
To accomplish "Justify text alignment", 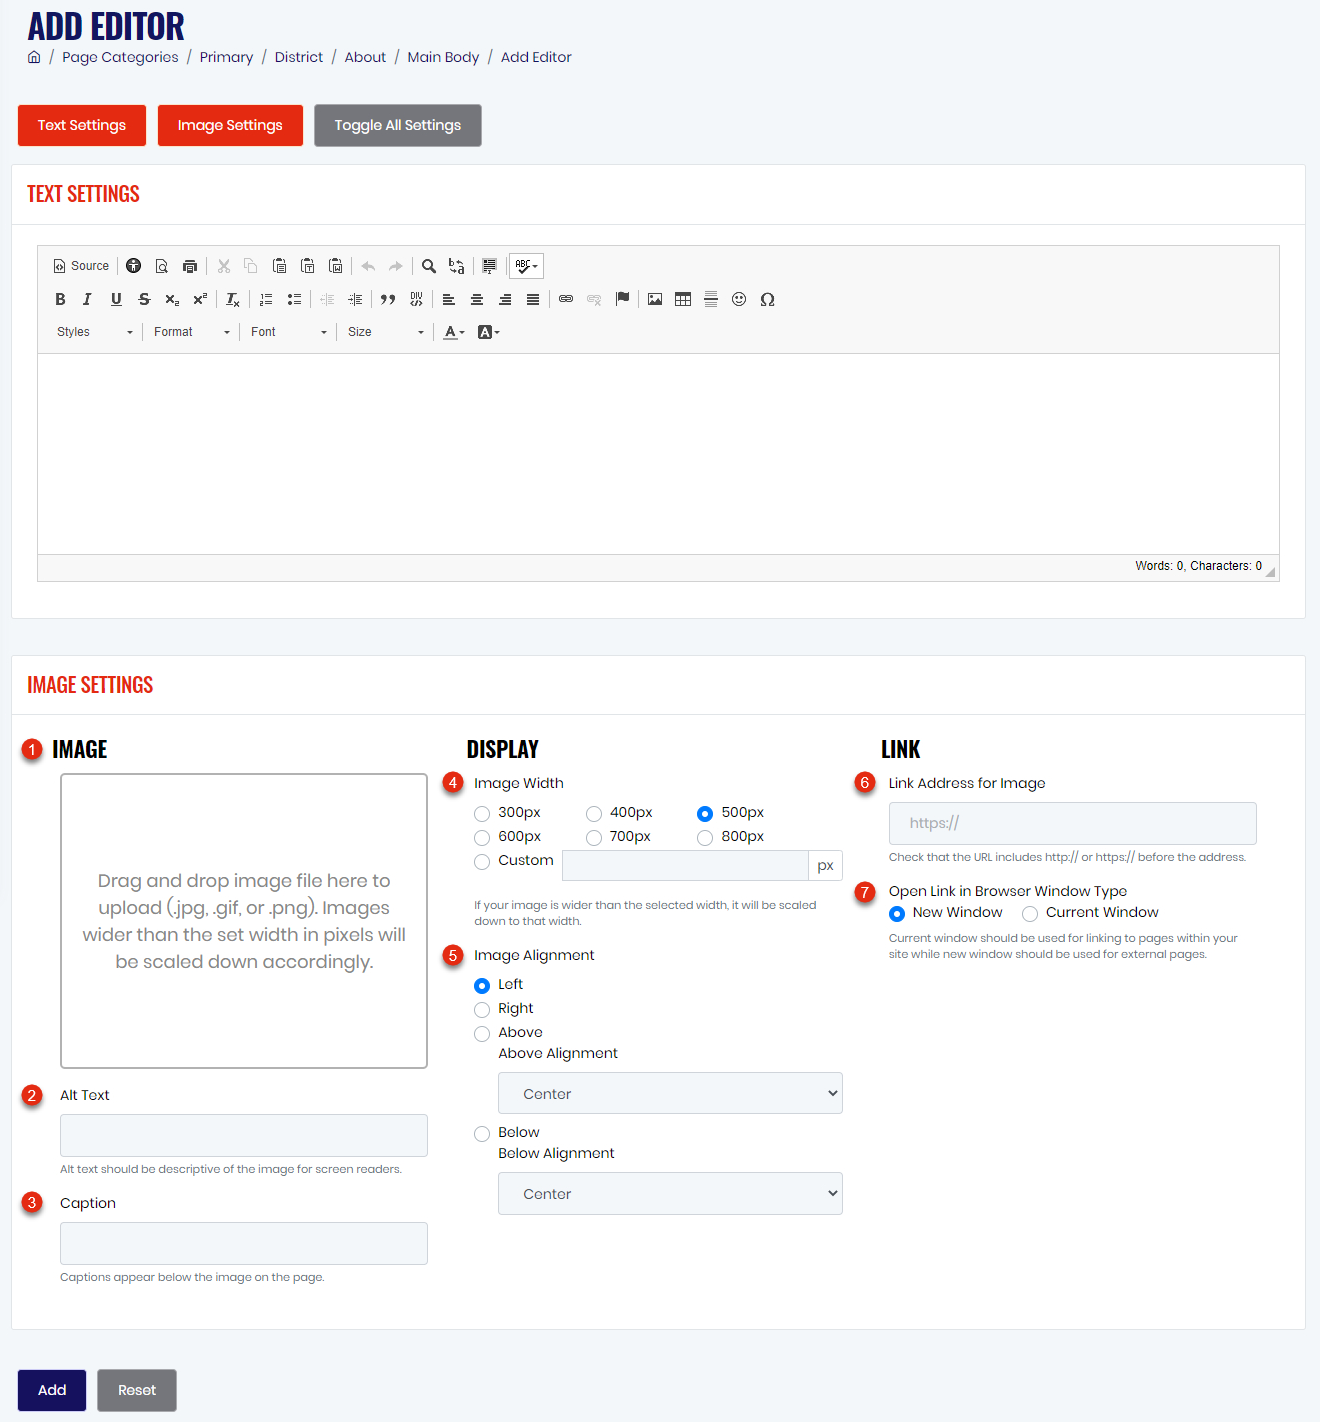I will tap(533, 299).
